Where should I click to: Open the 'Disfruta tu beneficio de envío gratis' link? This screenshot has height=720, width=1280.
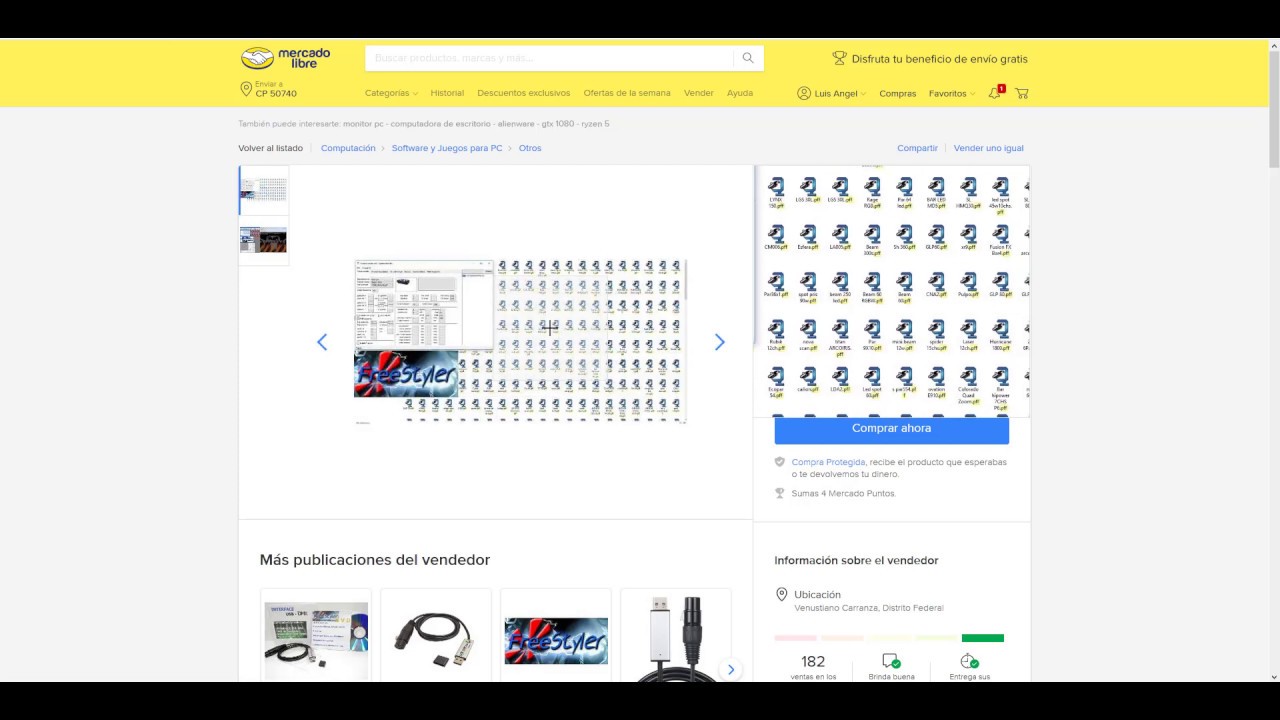coord(939,59)
